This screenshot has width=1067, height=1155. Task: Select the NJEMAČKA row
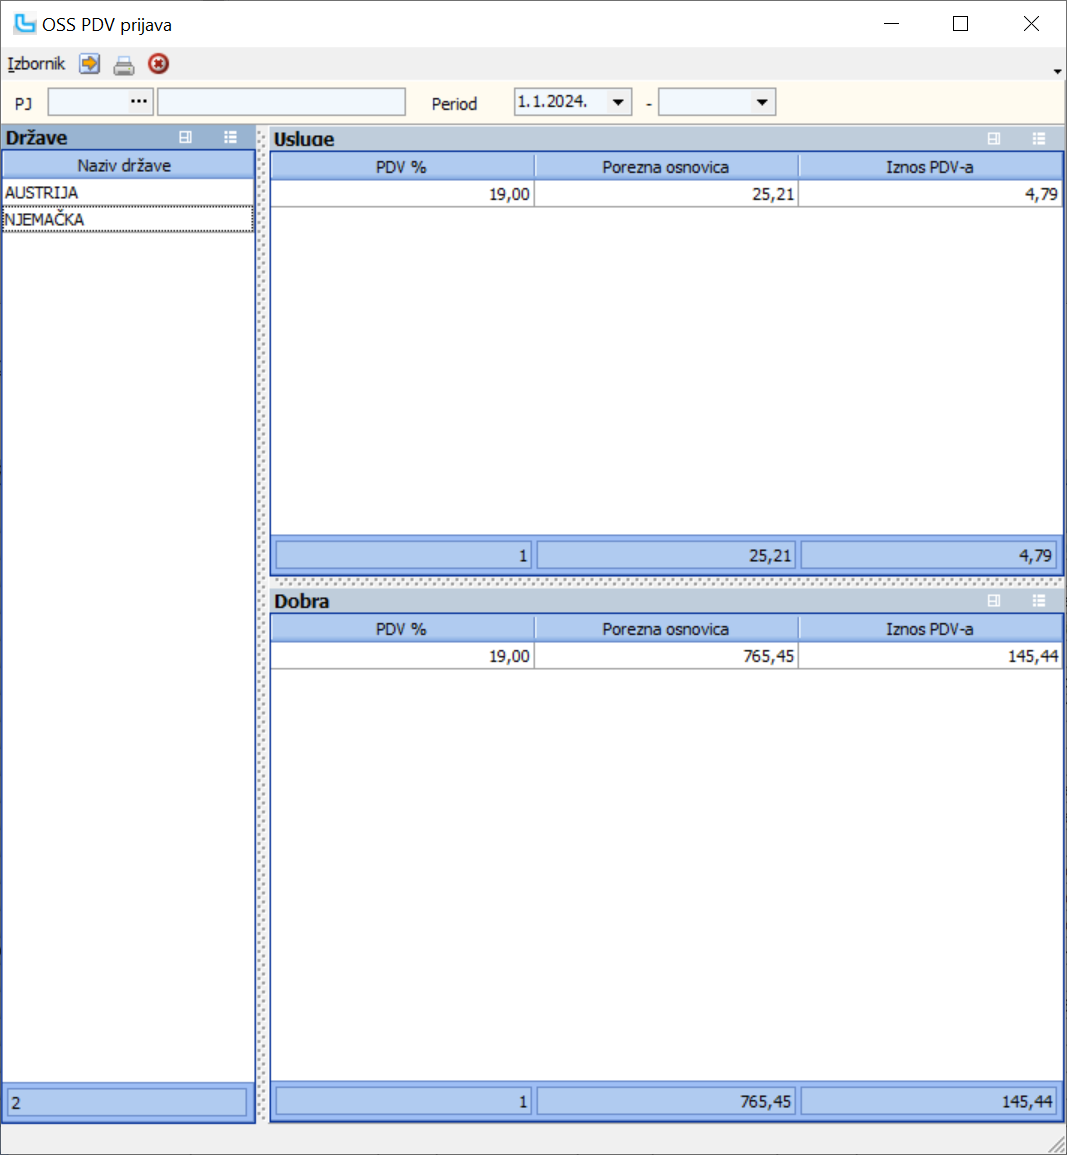100,218
